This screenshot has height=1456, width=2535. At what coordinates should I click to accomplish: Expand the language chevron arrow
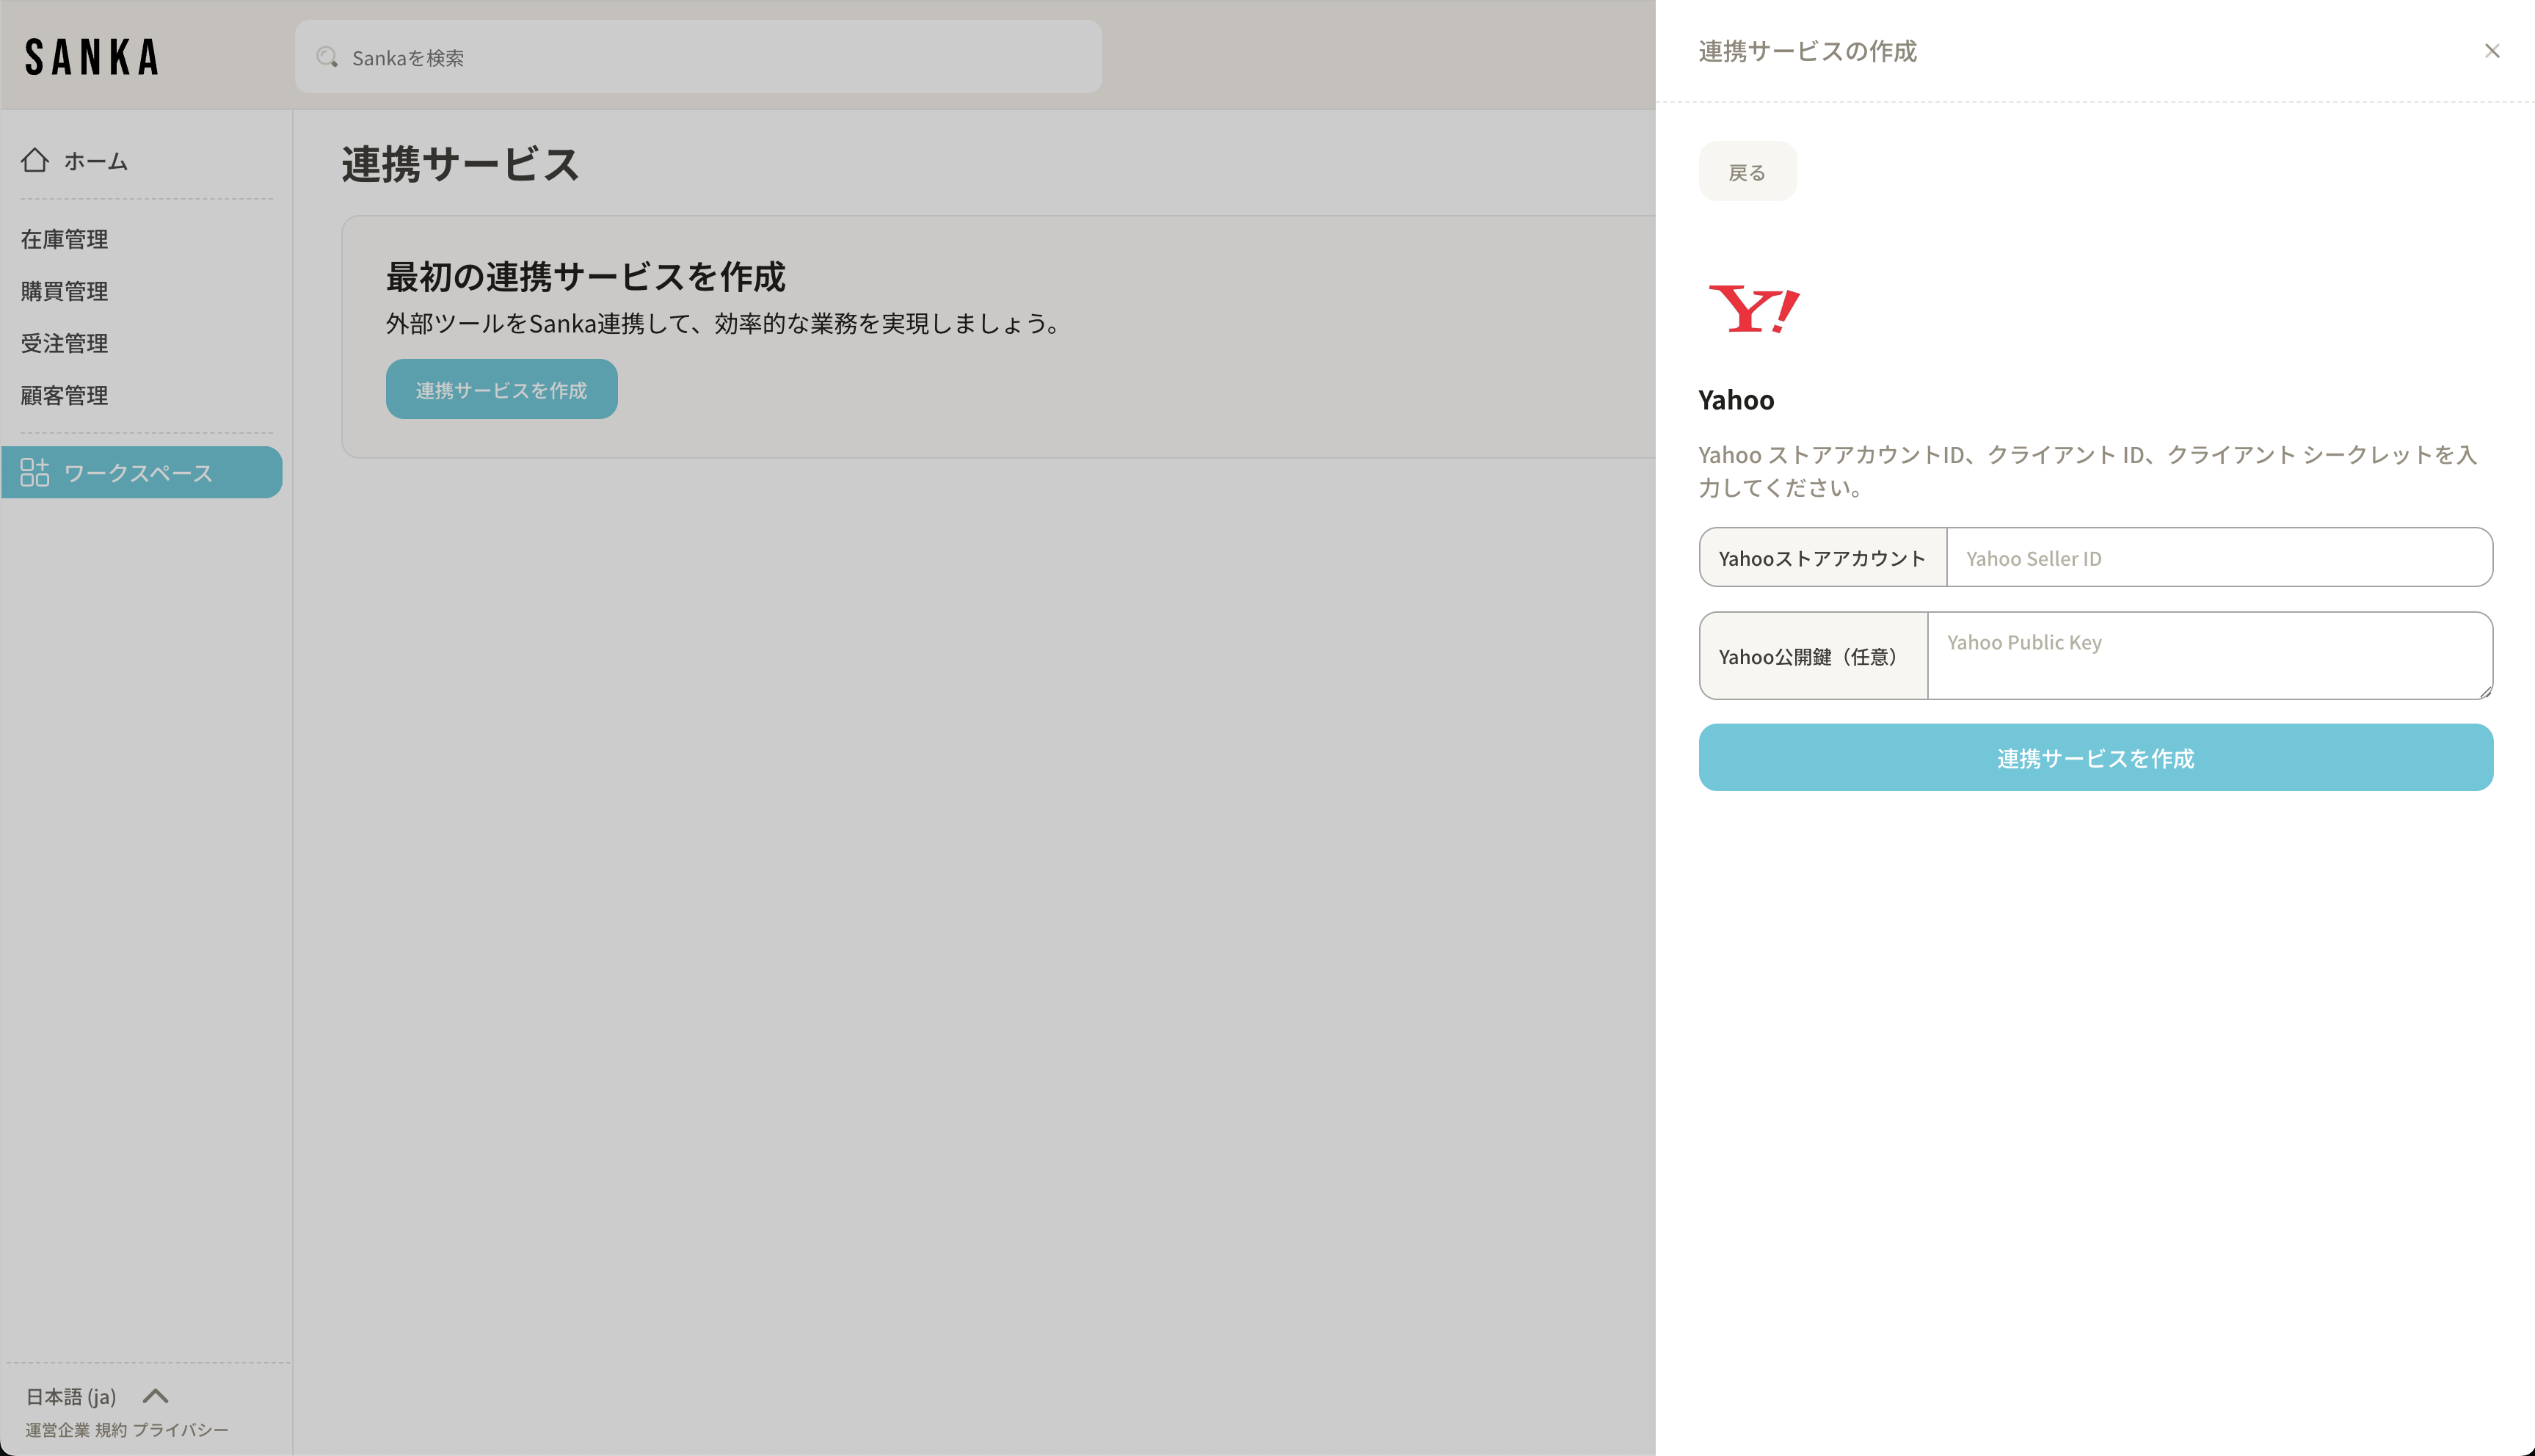[x=156, y=1396]
